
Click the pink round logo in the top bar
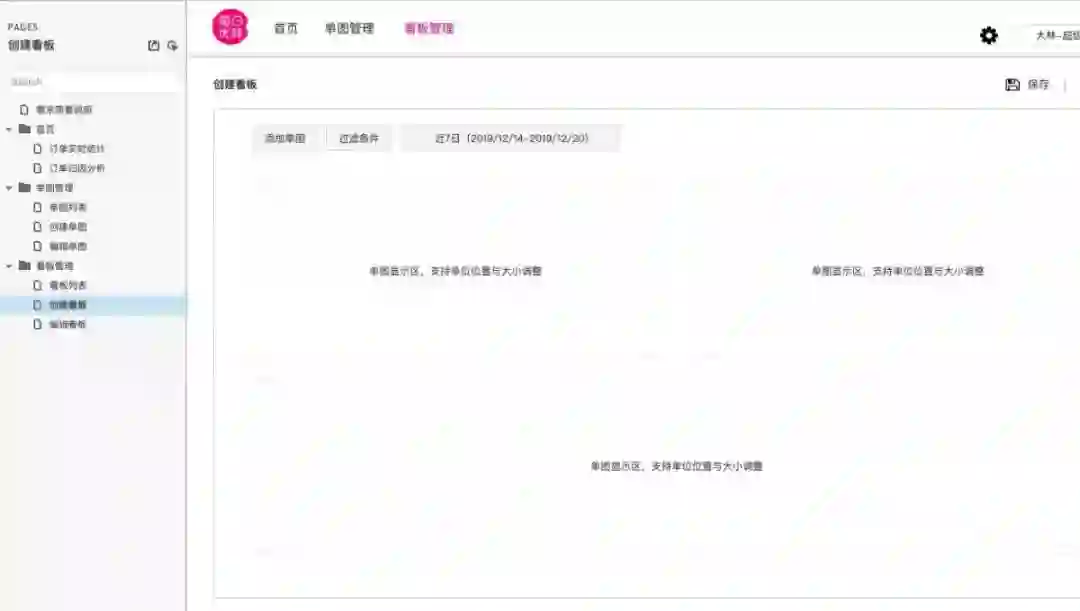point(230,27)
